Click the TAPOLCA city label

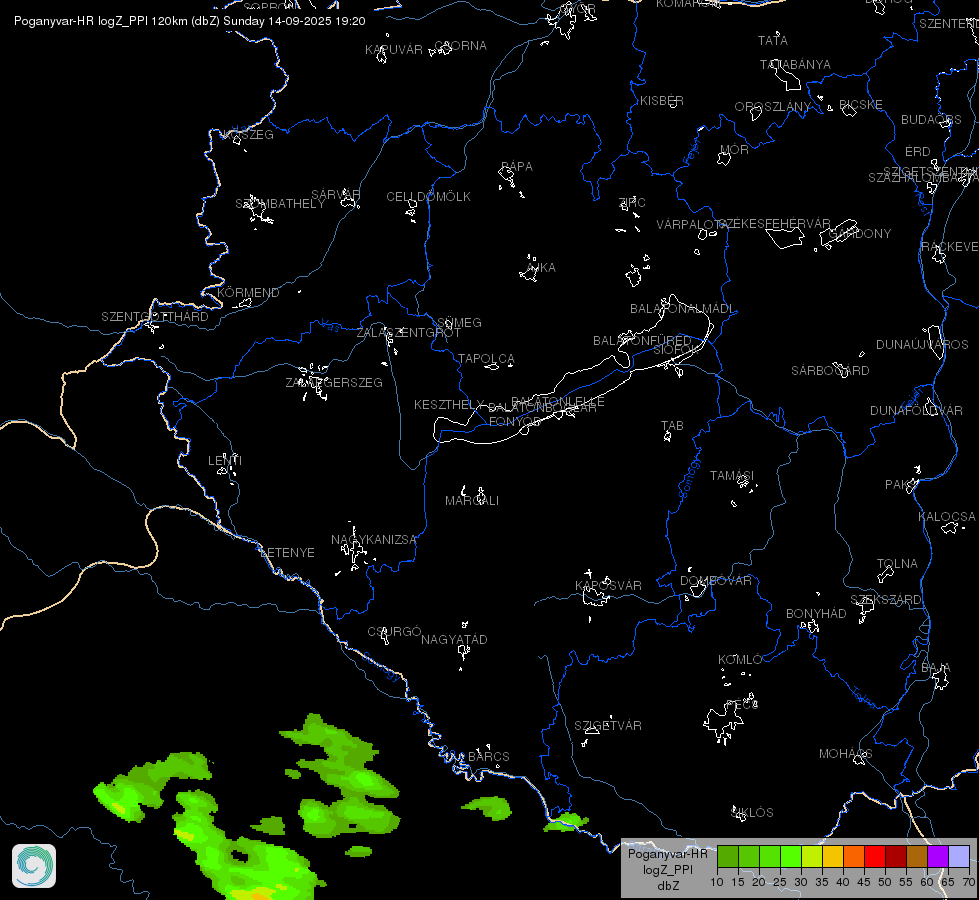(x=486, y=359)
